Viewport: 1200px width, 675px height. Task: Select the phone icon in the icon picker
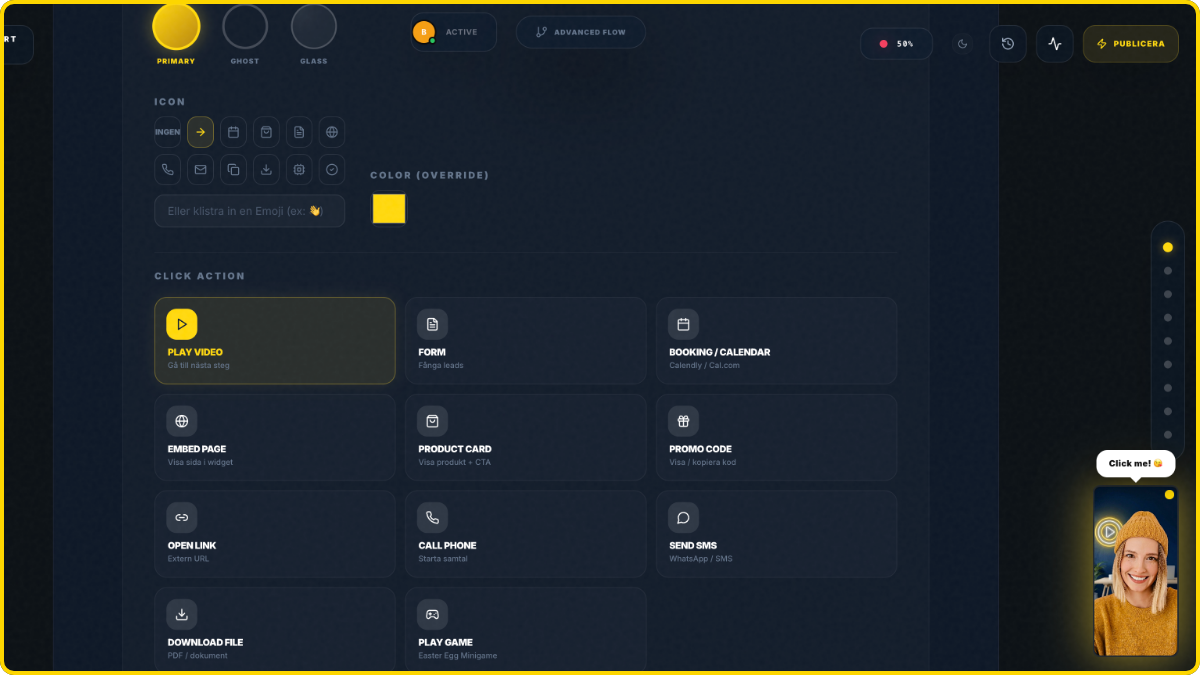click(x=167, y=169)
